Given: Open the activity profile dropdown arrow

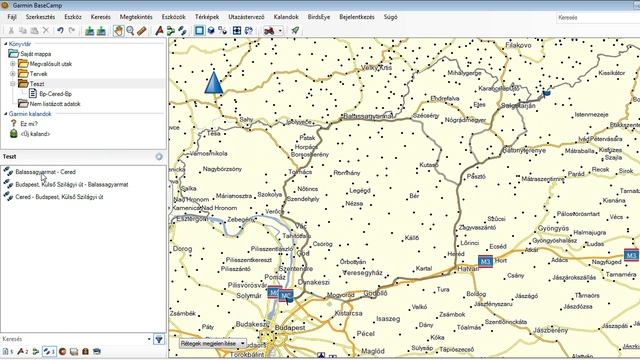Looking at the screenshot, I should click(x=280, y=31).
